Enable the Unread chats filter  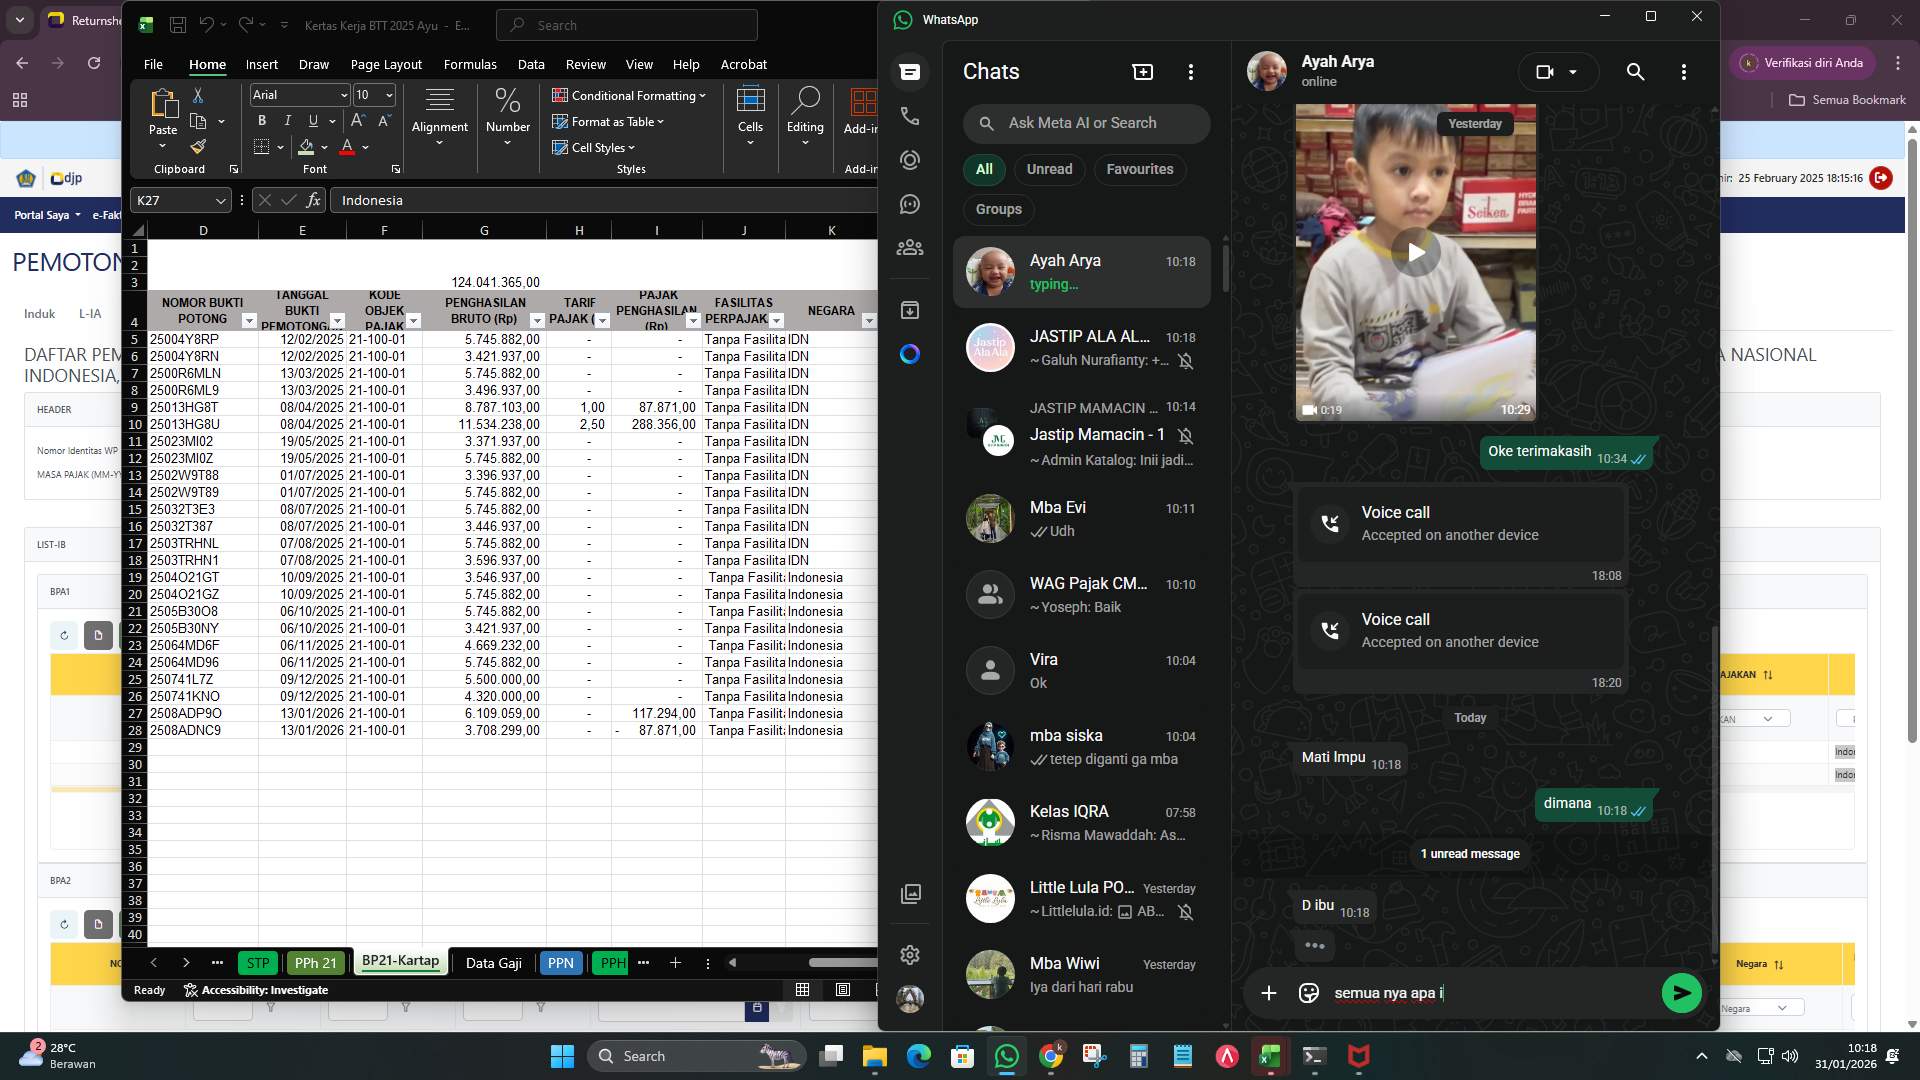click(1049, 169)
